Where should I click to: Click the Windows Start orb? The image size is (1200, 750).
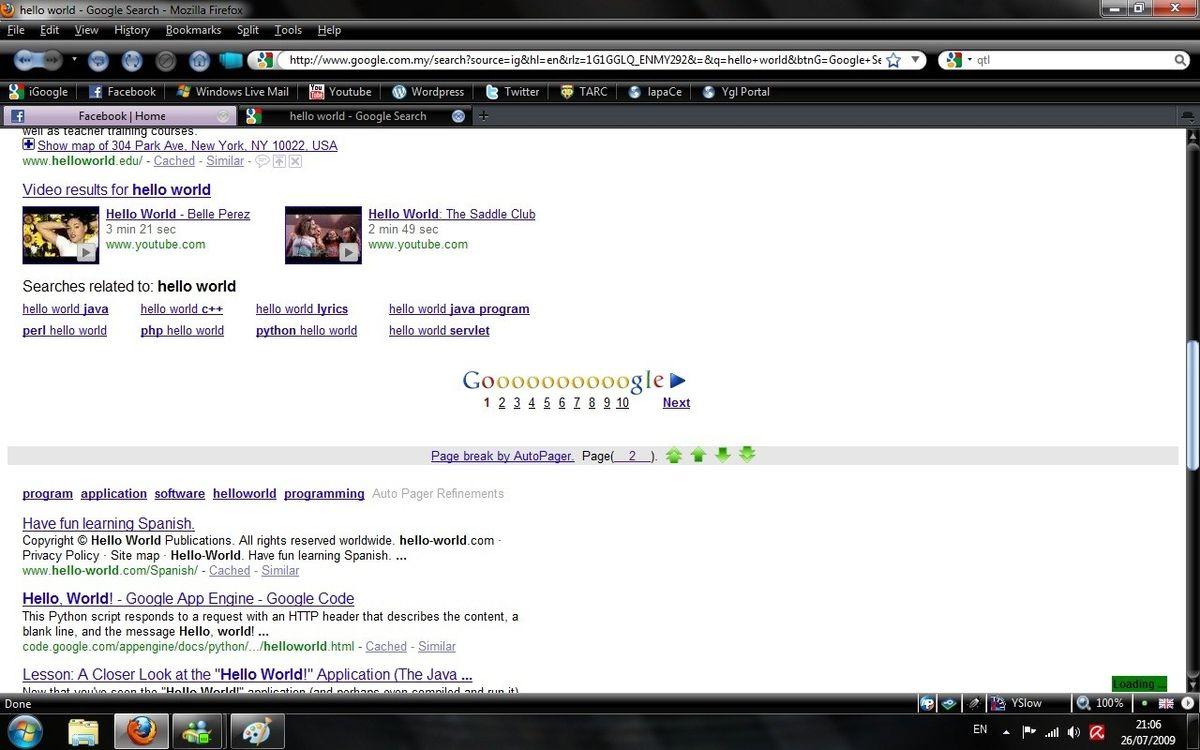[x=24, y=731]
